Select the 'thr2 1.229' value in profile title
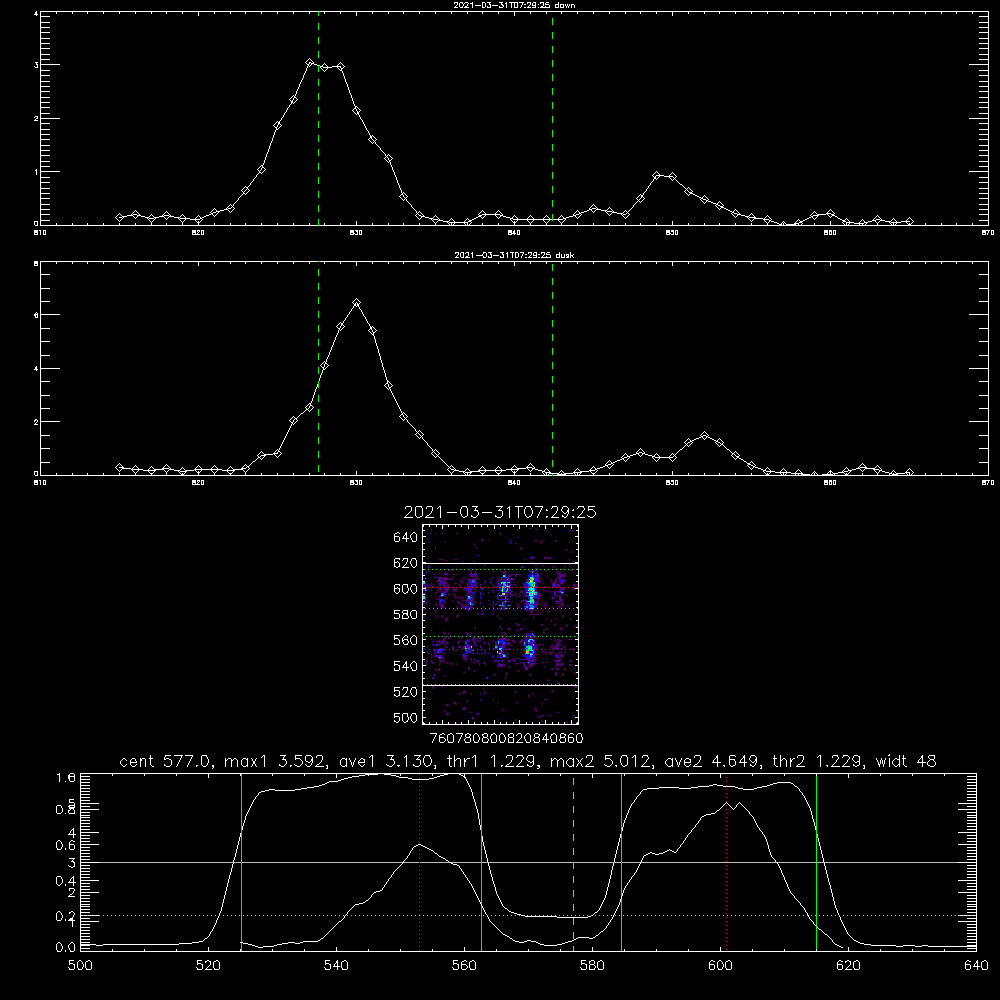Viewport: 1000px width, 1000px height. [x=818, y=761]
